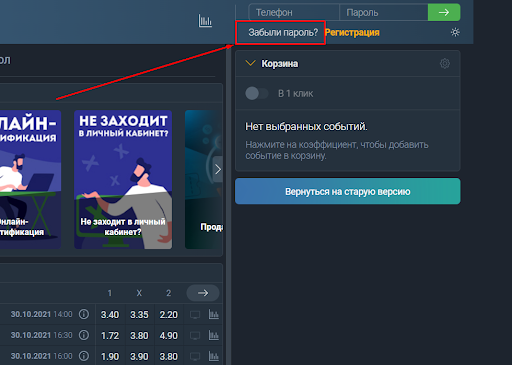Open video broadcast icon for 14:00 match

coord(195,315)
